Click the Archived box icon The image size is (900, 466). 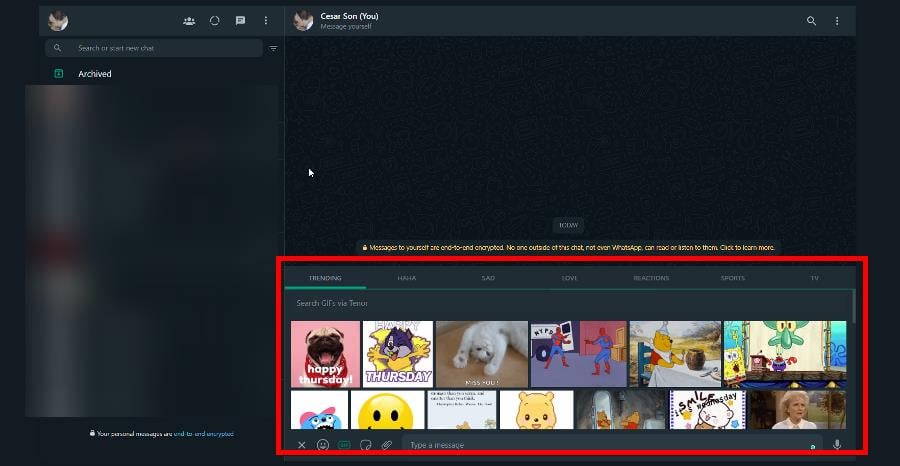coord(59,73)
